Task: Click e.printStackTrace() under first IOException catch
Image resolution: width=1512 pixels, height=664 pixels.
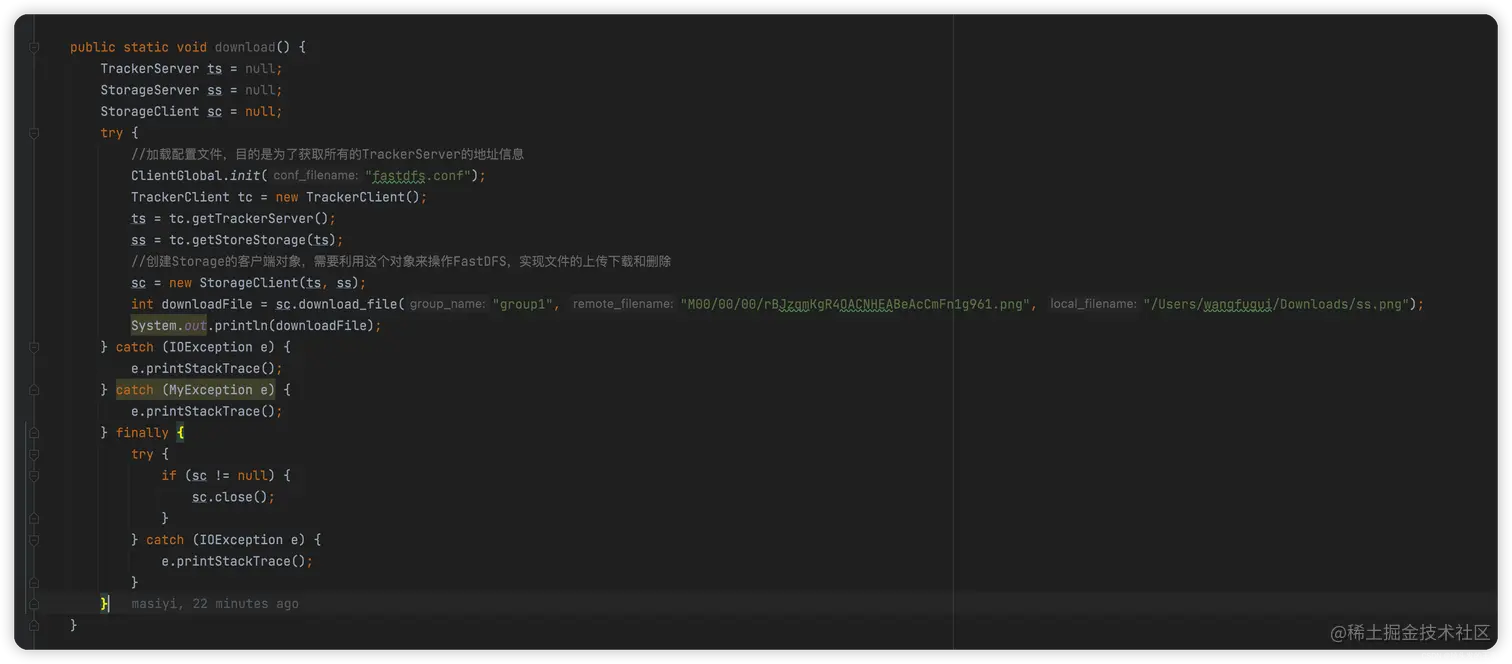Action: click(x=207, y=369)
